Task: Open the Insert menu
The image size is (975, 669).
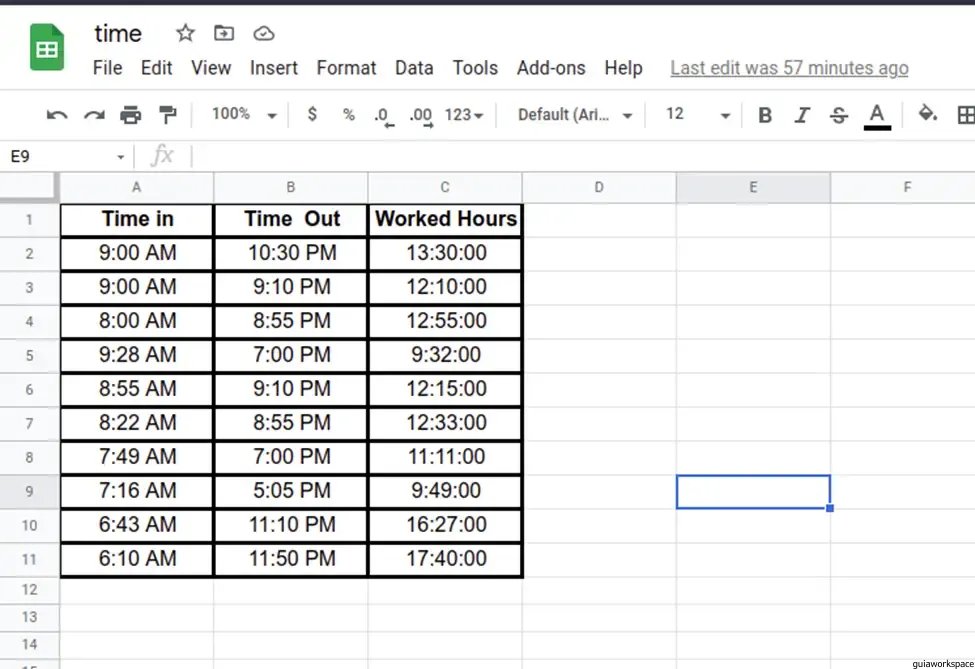Action: [x=274, y=68]
